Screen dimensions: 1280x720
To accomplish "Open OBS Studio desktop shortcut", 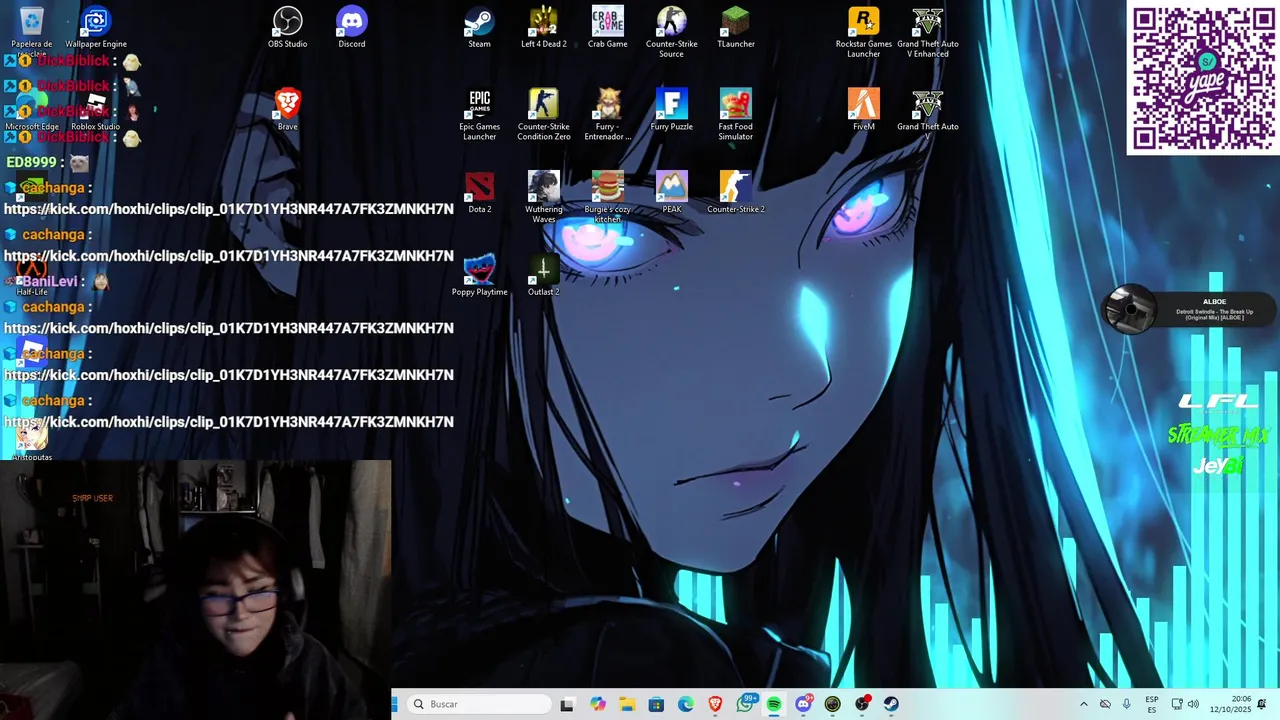I will tap(288, 28).
